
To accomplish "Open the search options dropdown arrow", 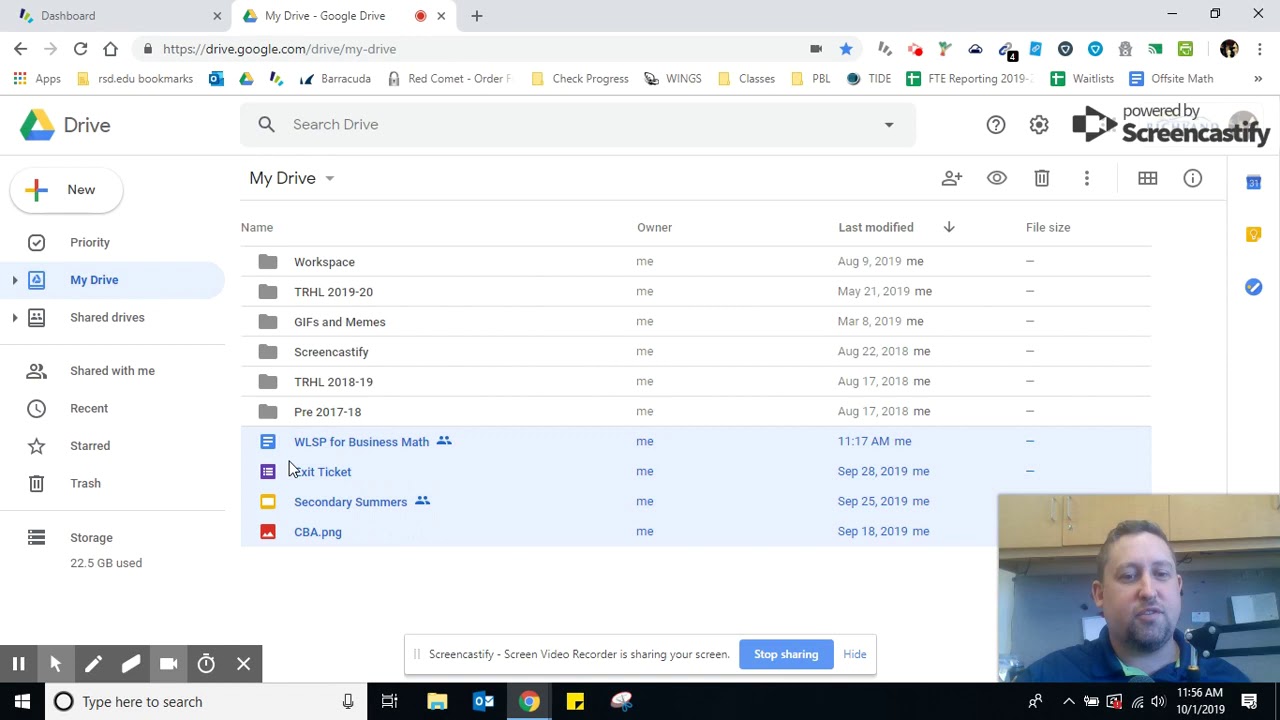I will 889,125.
